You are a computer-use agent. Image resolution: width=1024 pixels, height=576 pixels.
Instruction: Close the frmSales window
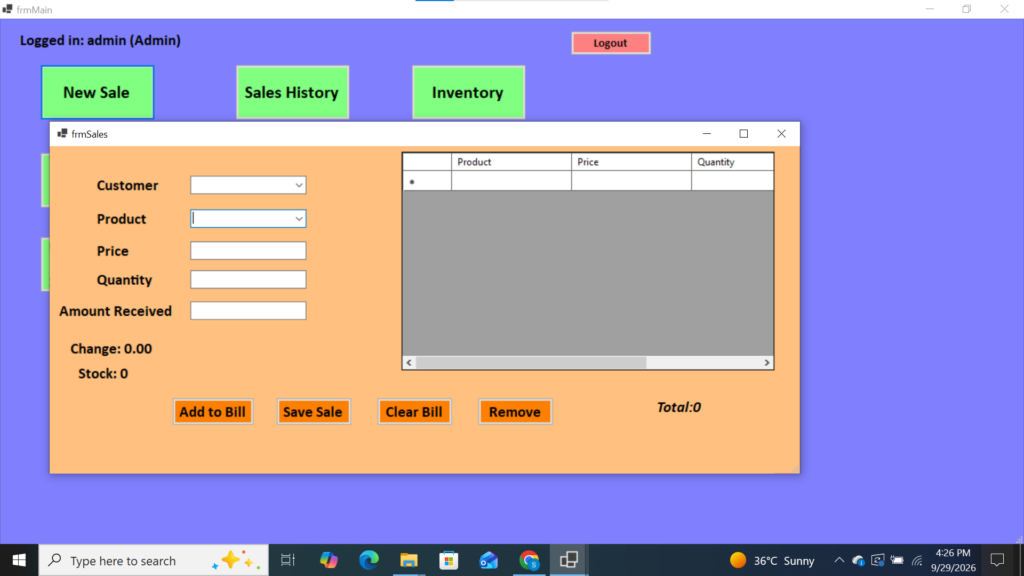point(782,134)
